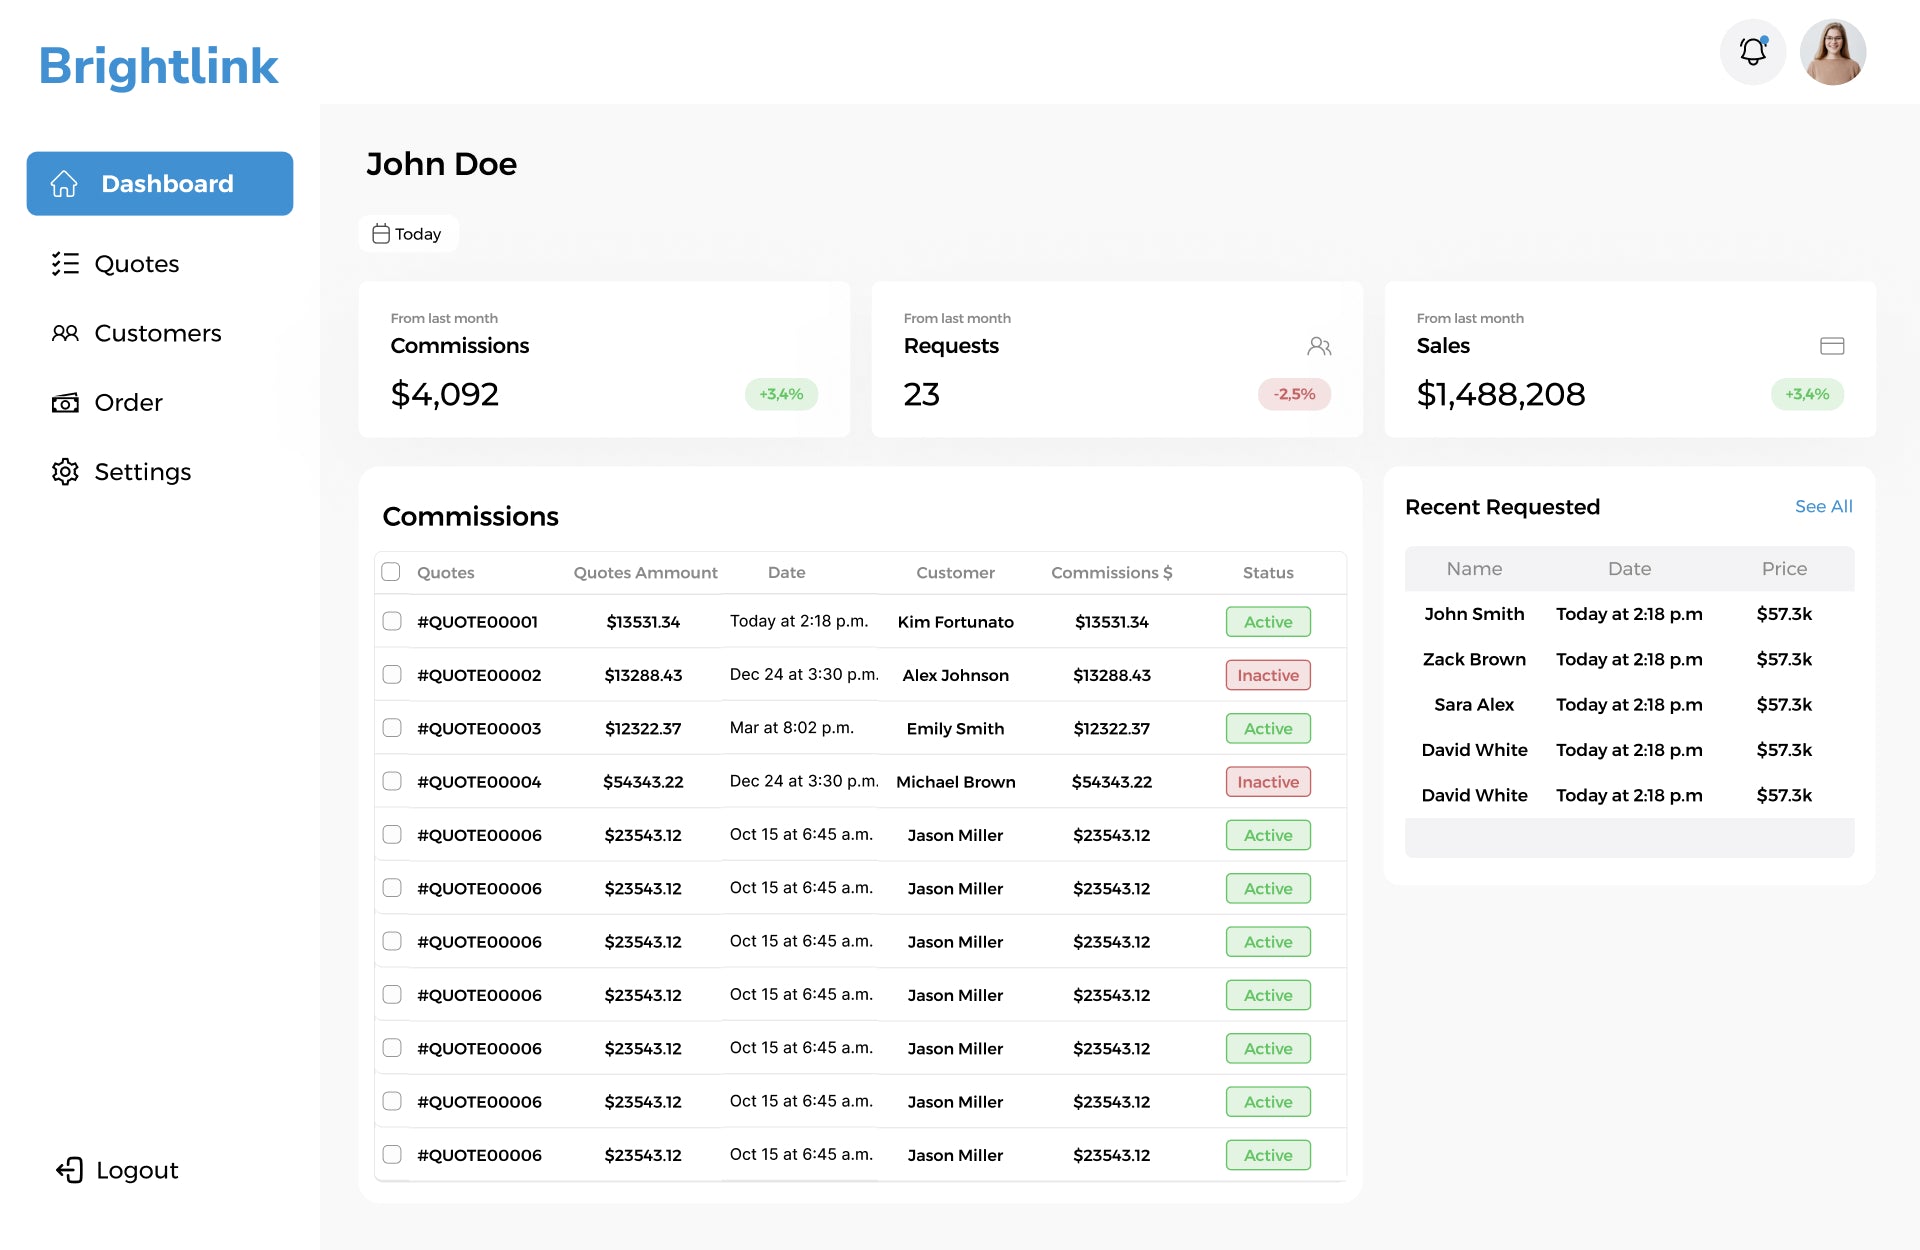Open the user profile avatar
Viewport: 1920px width, 1250px height.
click(1832, 52)
